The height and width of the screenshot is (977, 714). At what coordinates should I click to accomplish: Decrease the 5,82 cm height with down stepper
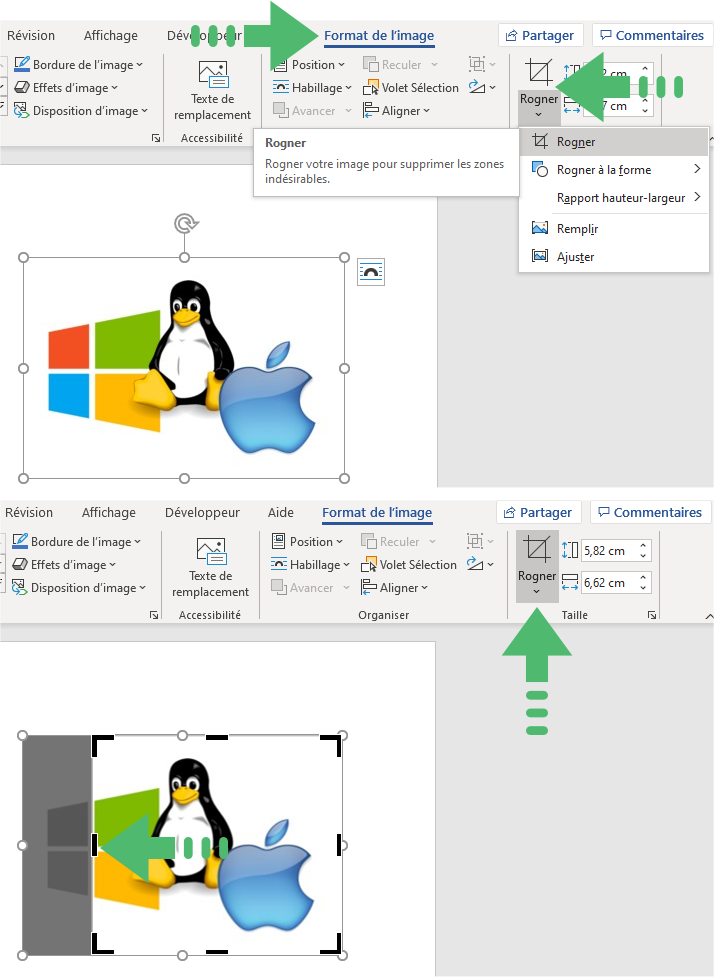[x=643, y=556]
